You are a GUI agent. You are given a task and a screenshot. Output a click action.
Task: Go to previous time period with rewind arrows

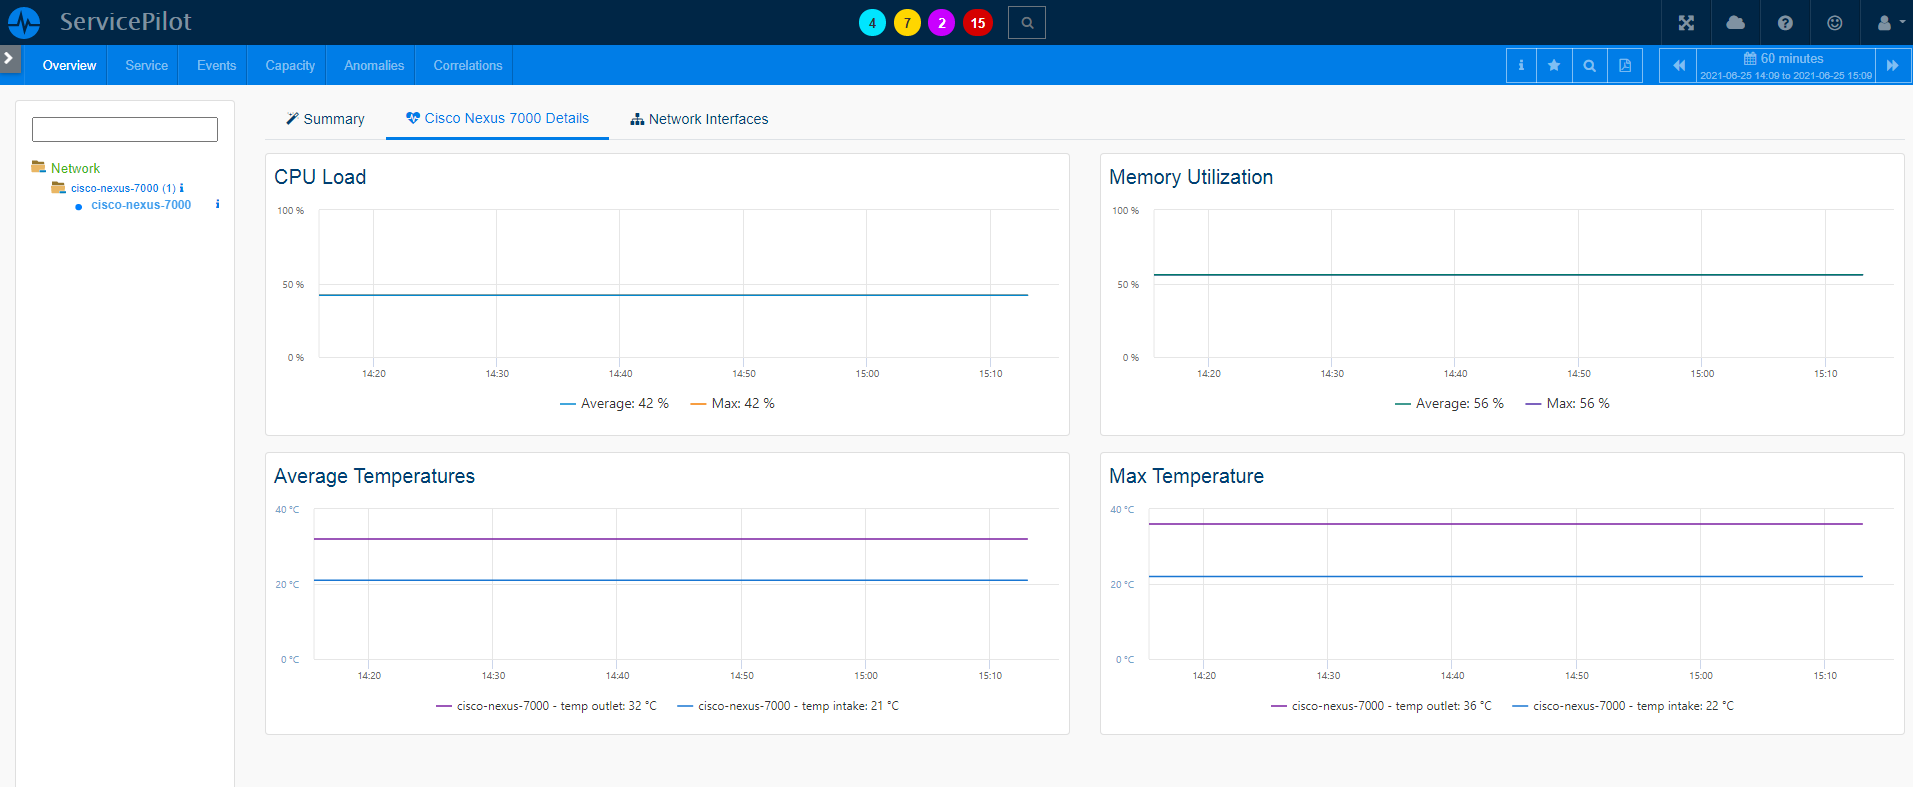(1678, 66)
